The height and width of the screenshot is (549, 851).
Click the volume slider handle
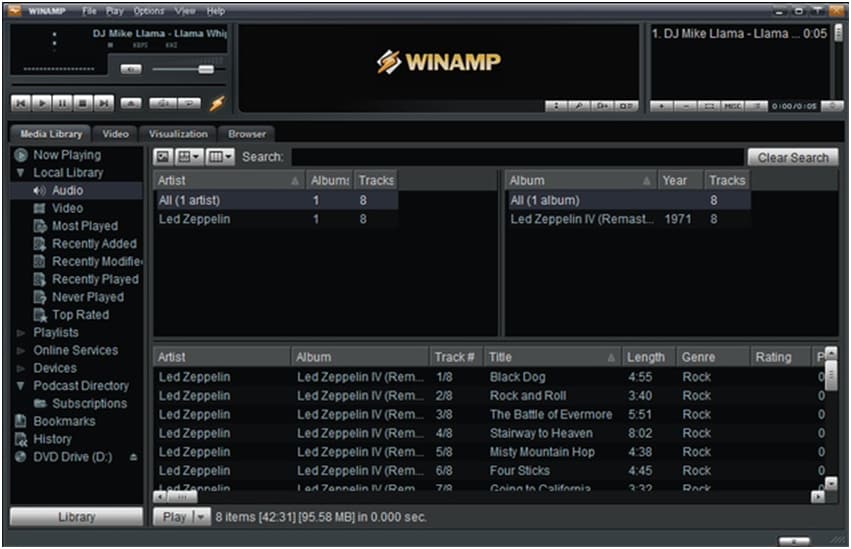pos(206,69)
